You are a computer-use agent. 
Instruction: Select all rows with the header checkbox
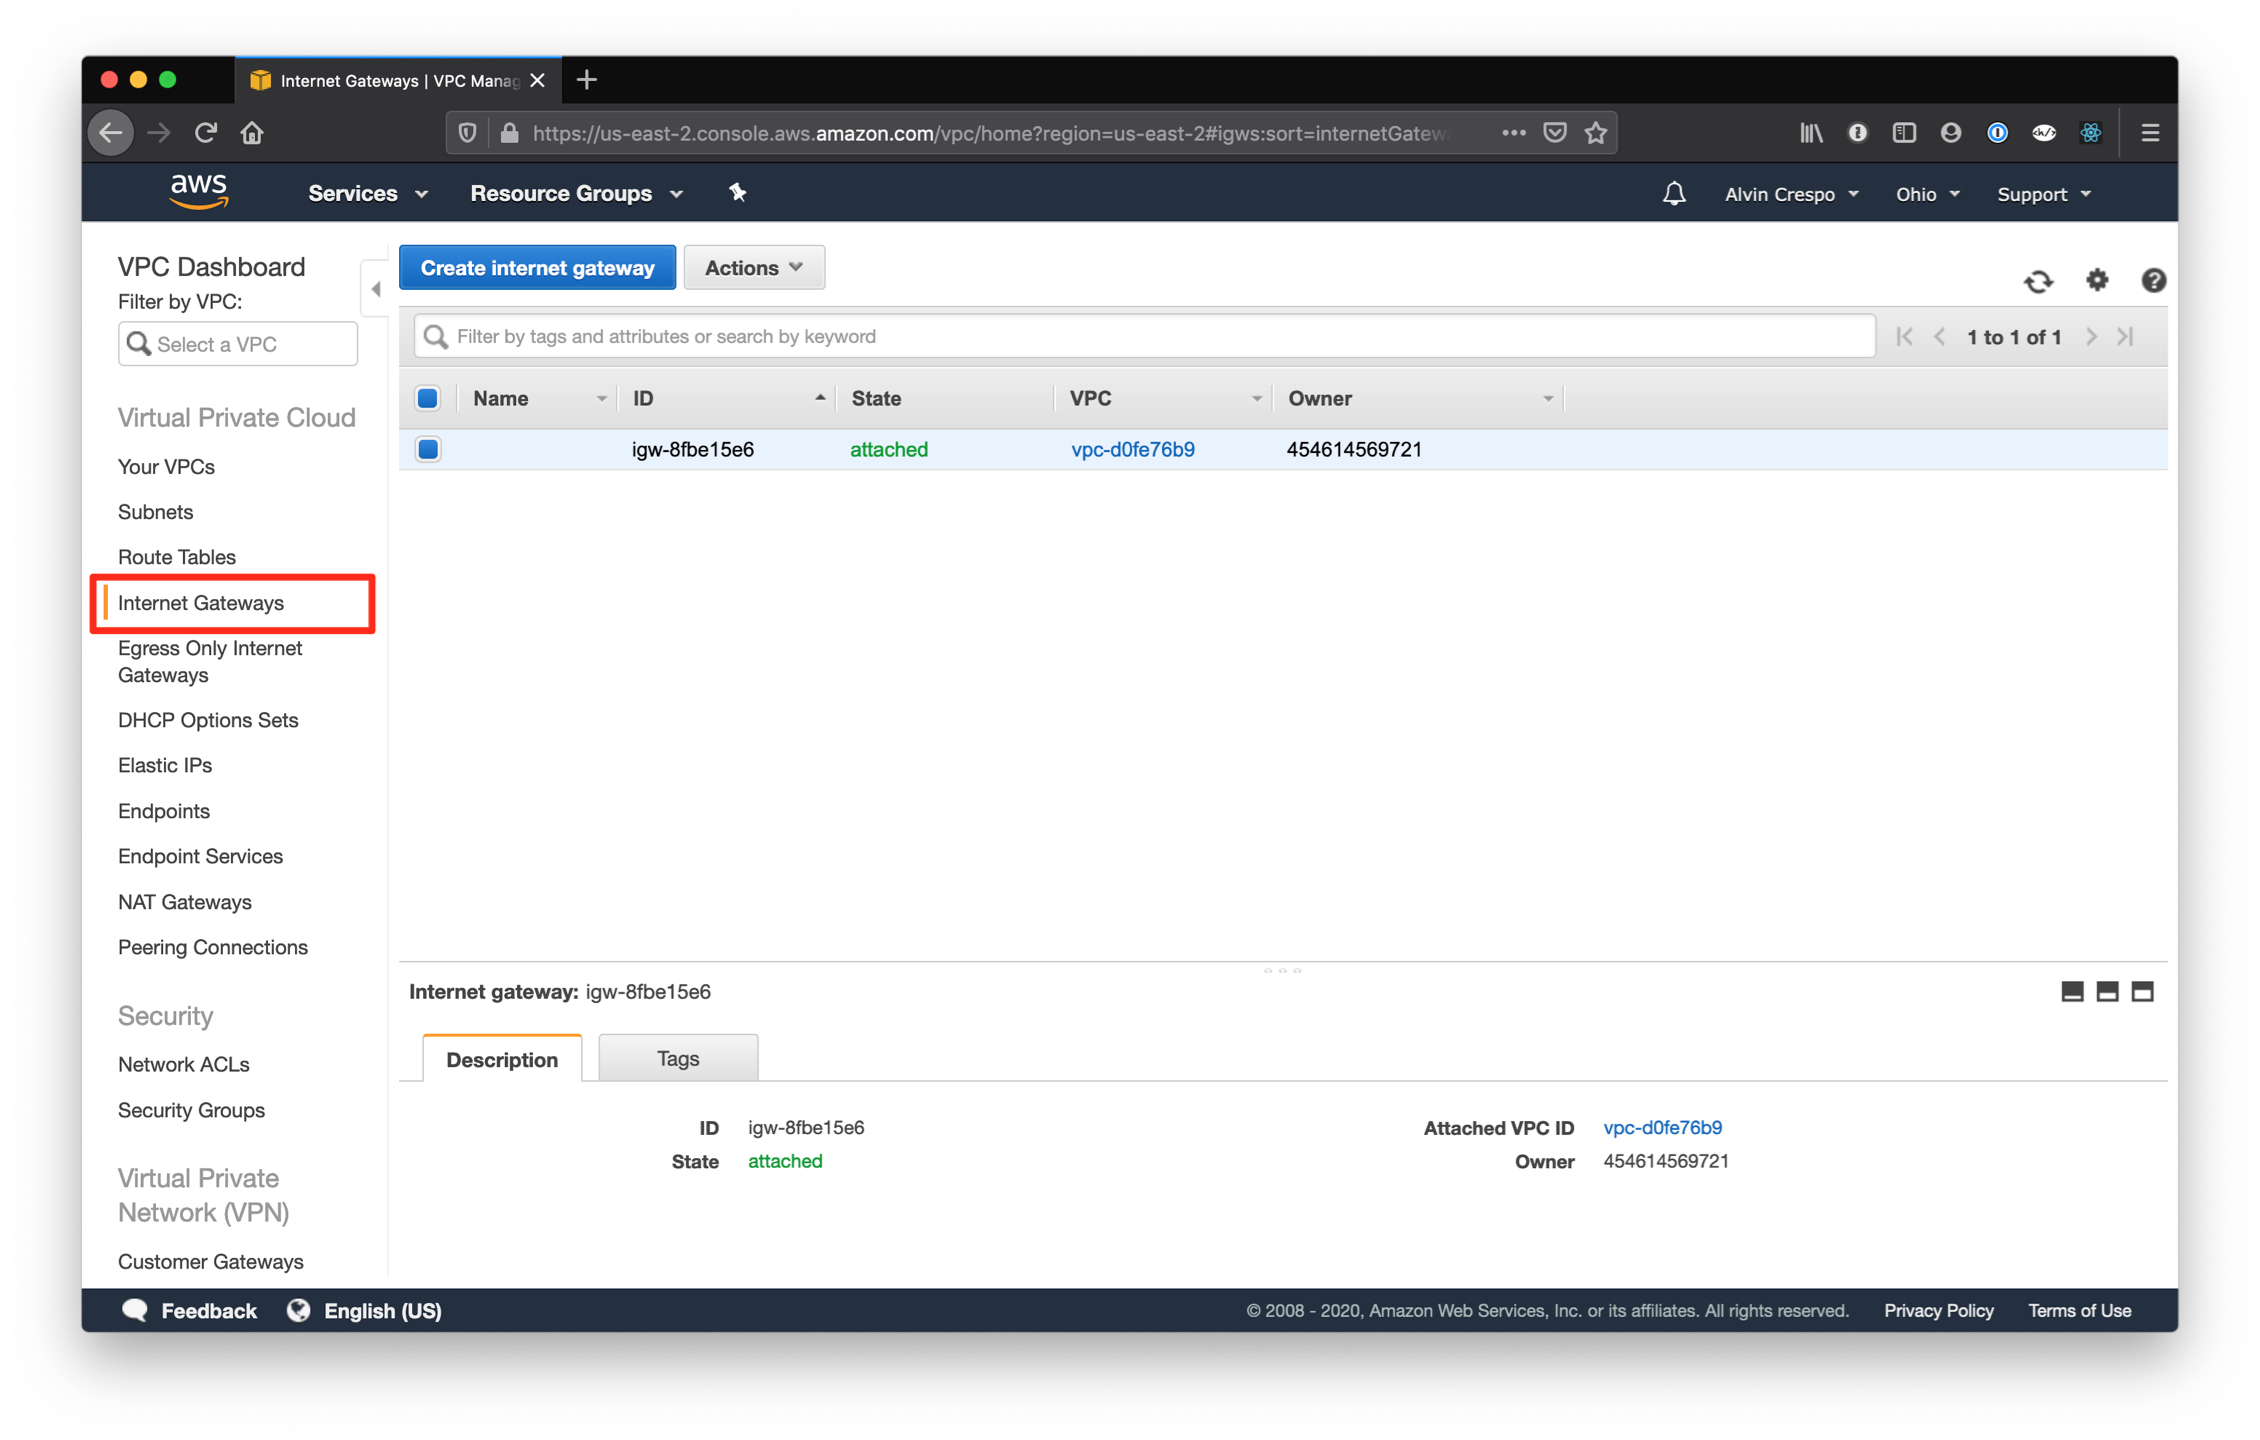[x=427, y=397]
